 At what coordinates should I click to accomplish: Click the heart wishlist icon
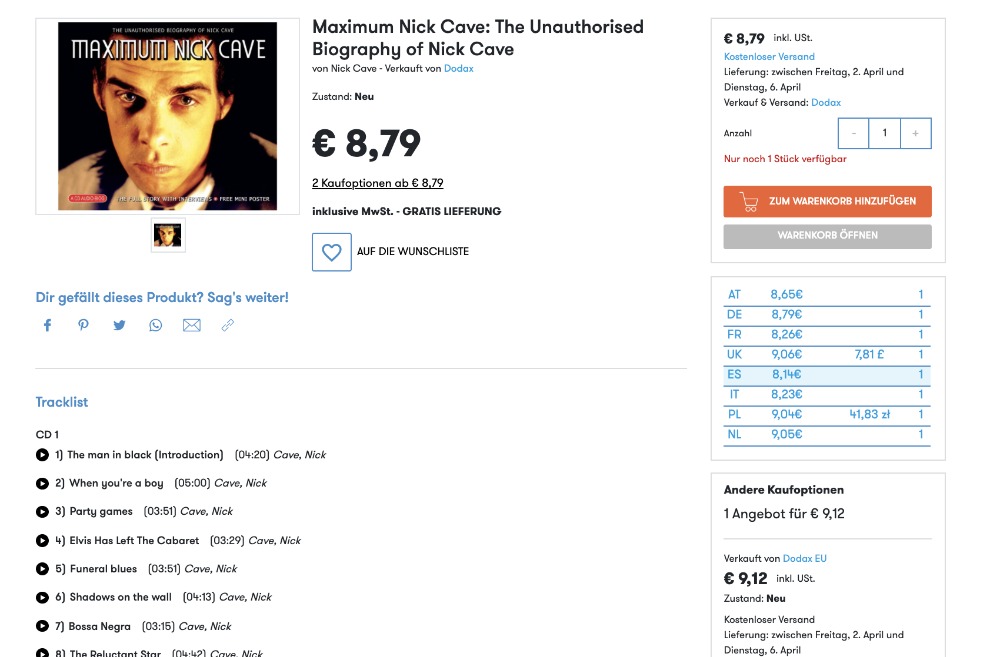click(x=332, y=251)
